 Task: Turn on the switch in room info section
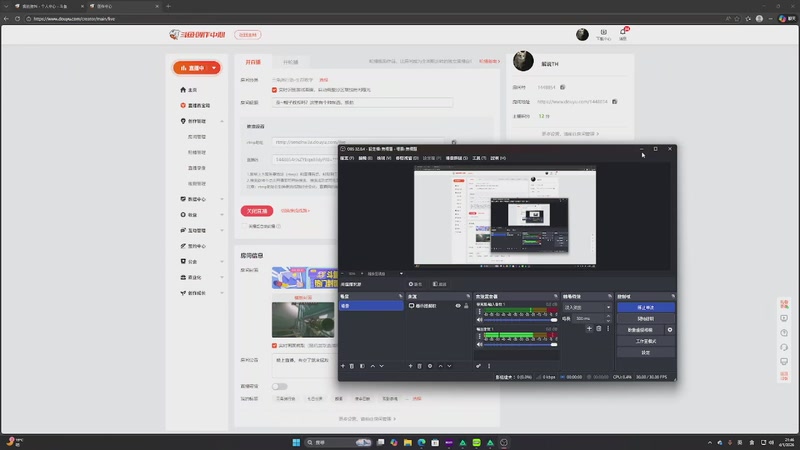coord(280,386)
